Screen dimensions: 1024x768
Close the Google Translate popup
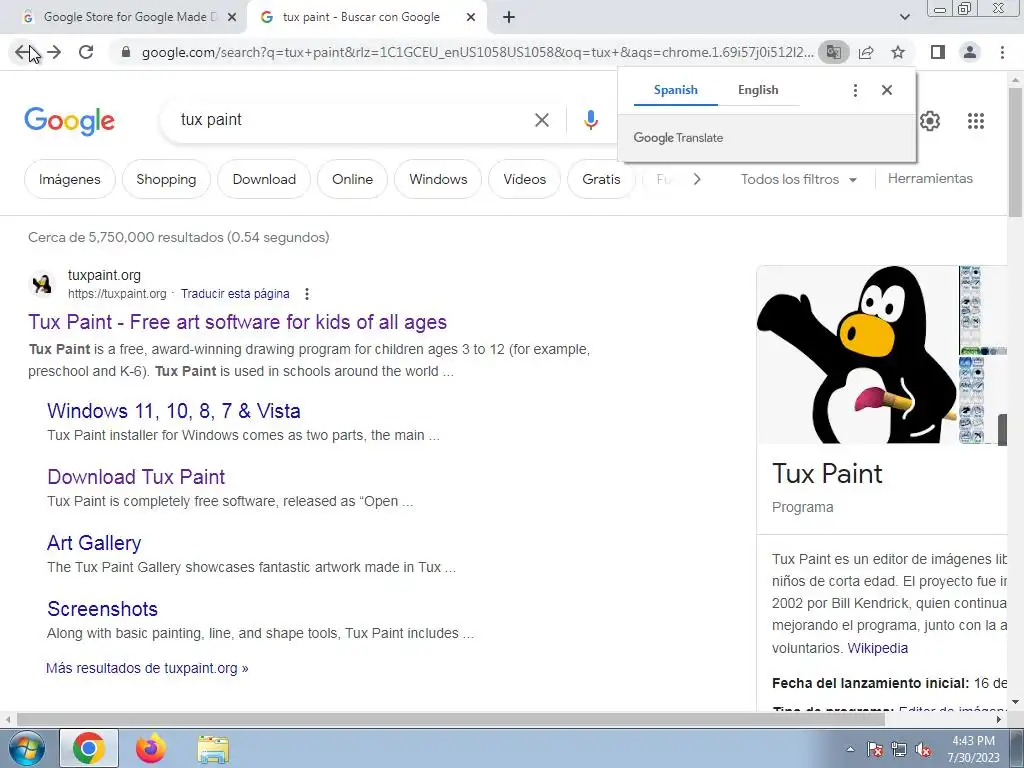[886, 90]
